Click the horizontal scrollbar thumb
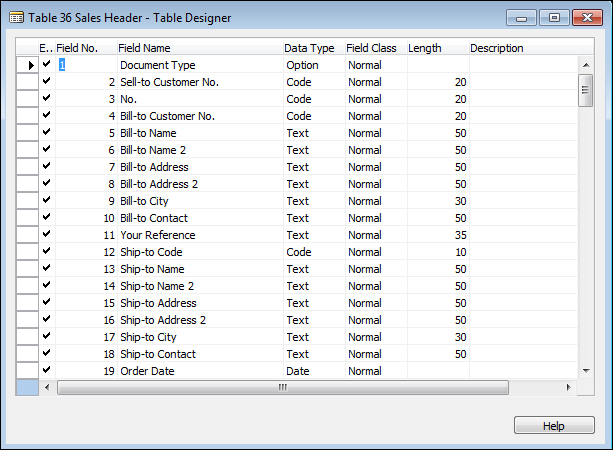This screenshot has width=613, height=450. click(283, 387)
